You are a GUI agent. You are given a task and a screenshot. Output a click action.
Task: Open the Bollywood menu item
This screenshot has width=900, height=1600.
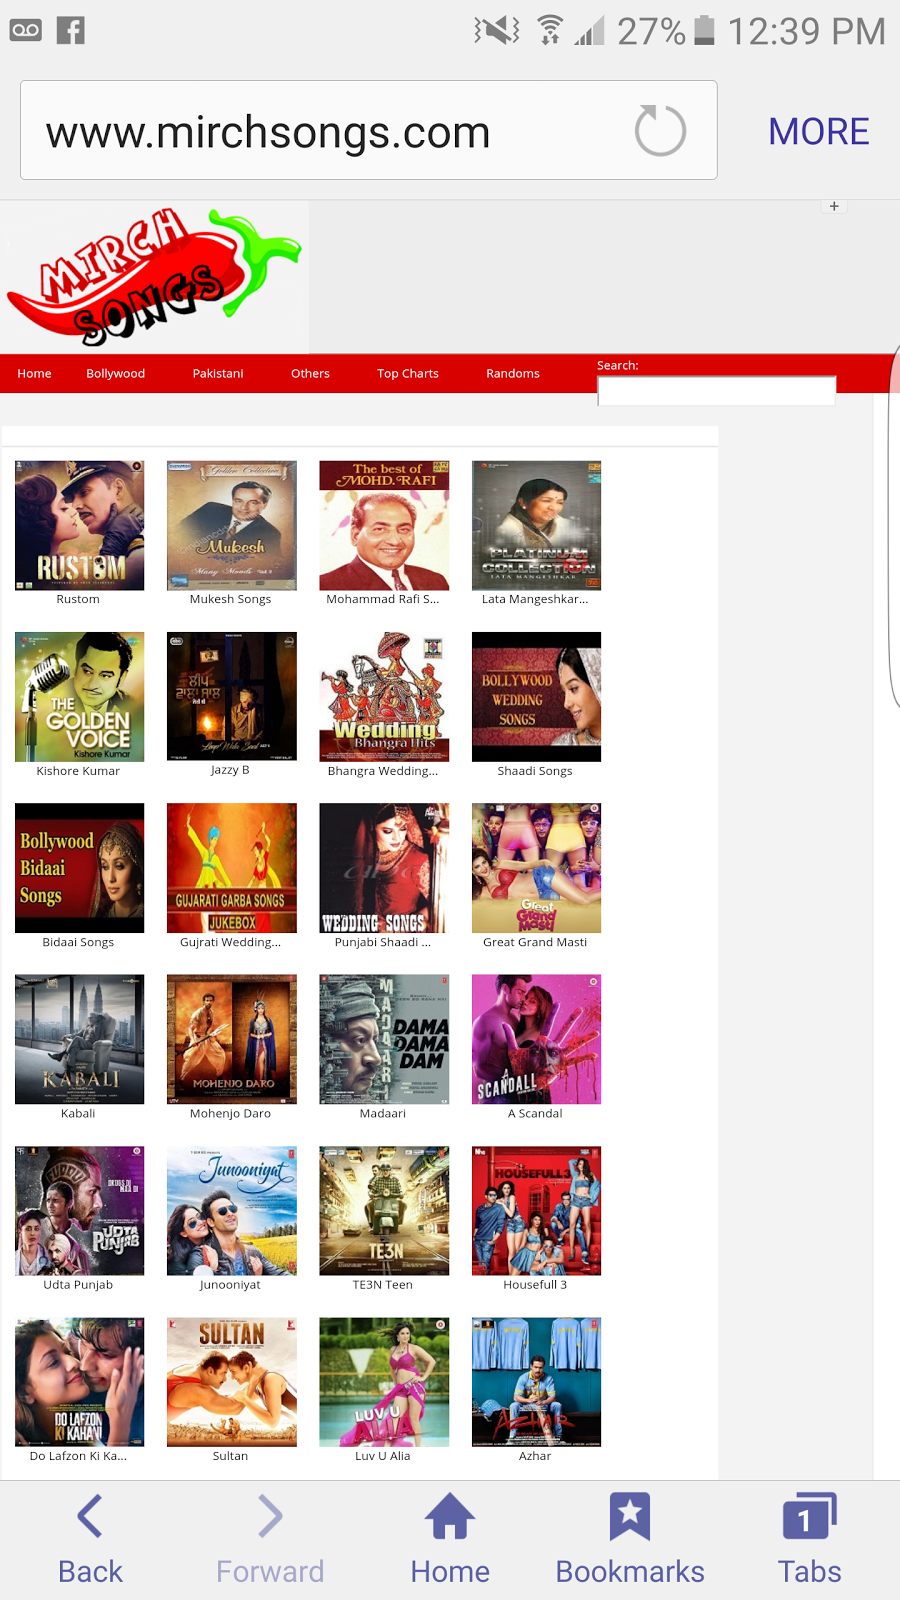tap(115, 374)
